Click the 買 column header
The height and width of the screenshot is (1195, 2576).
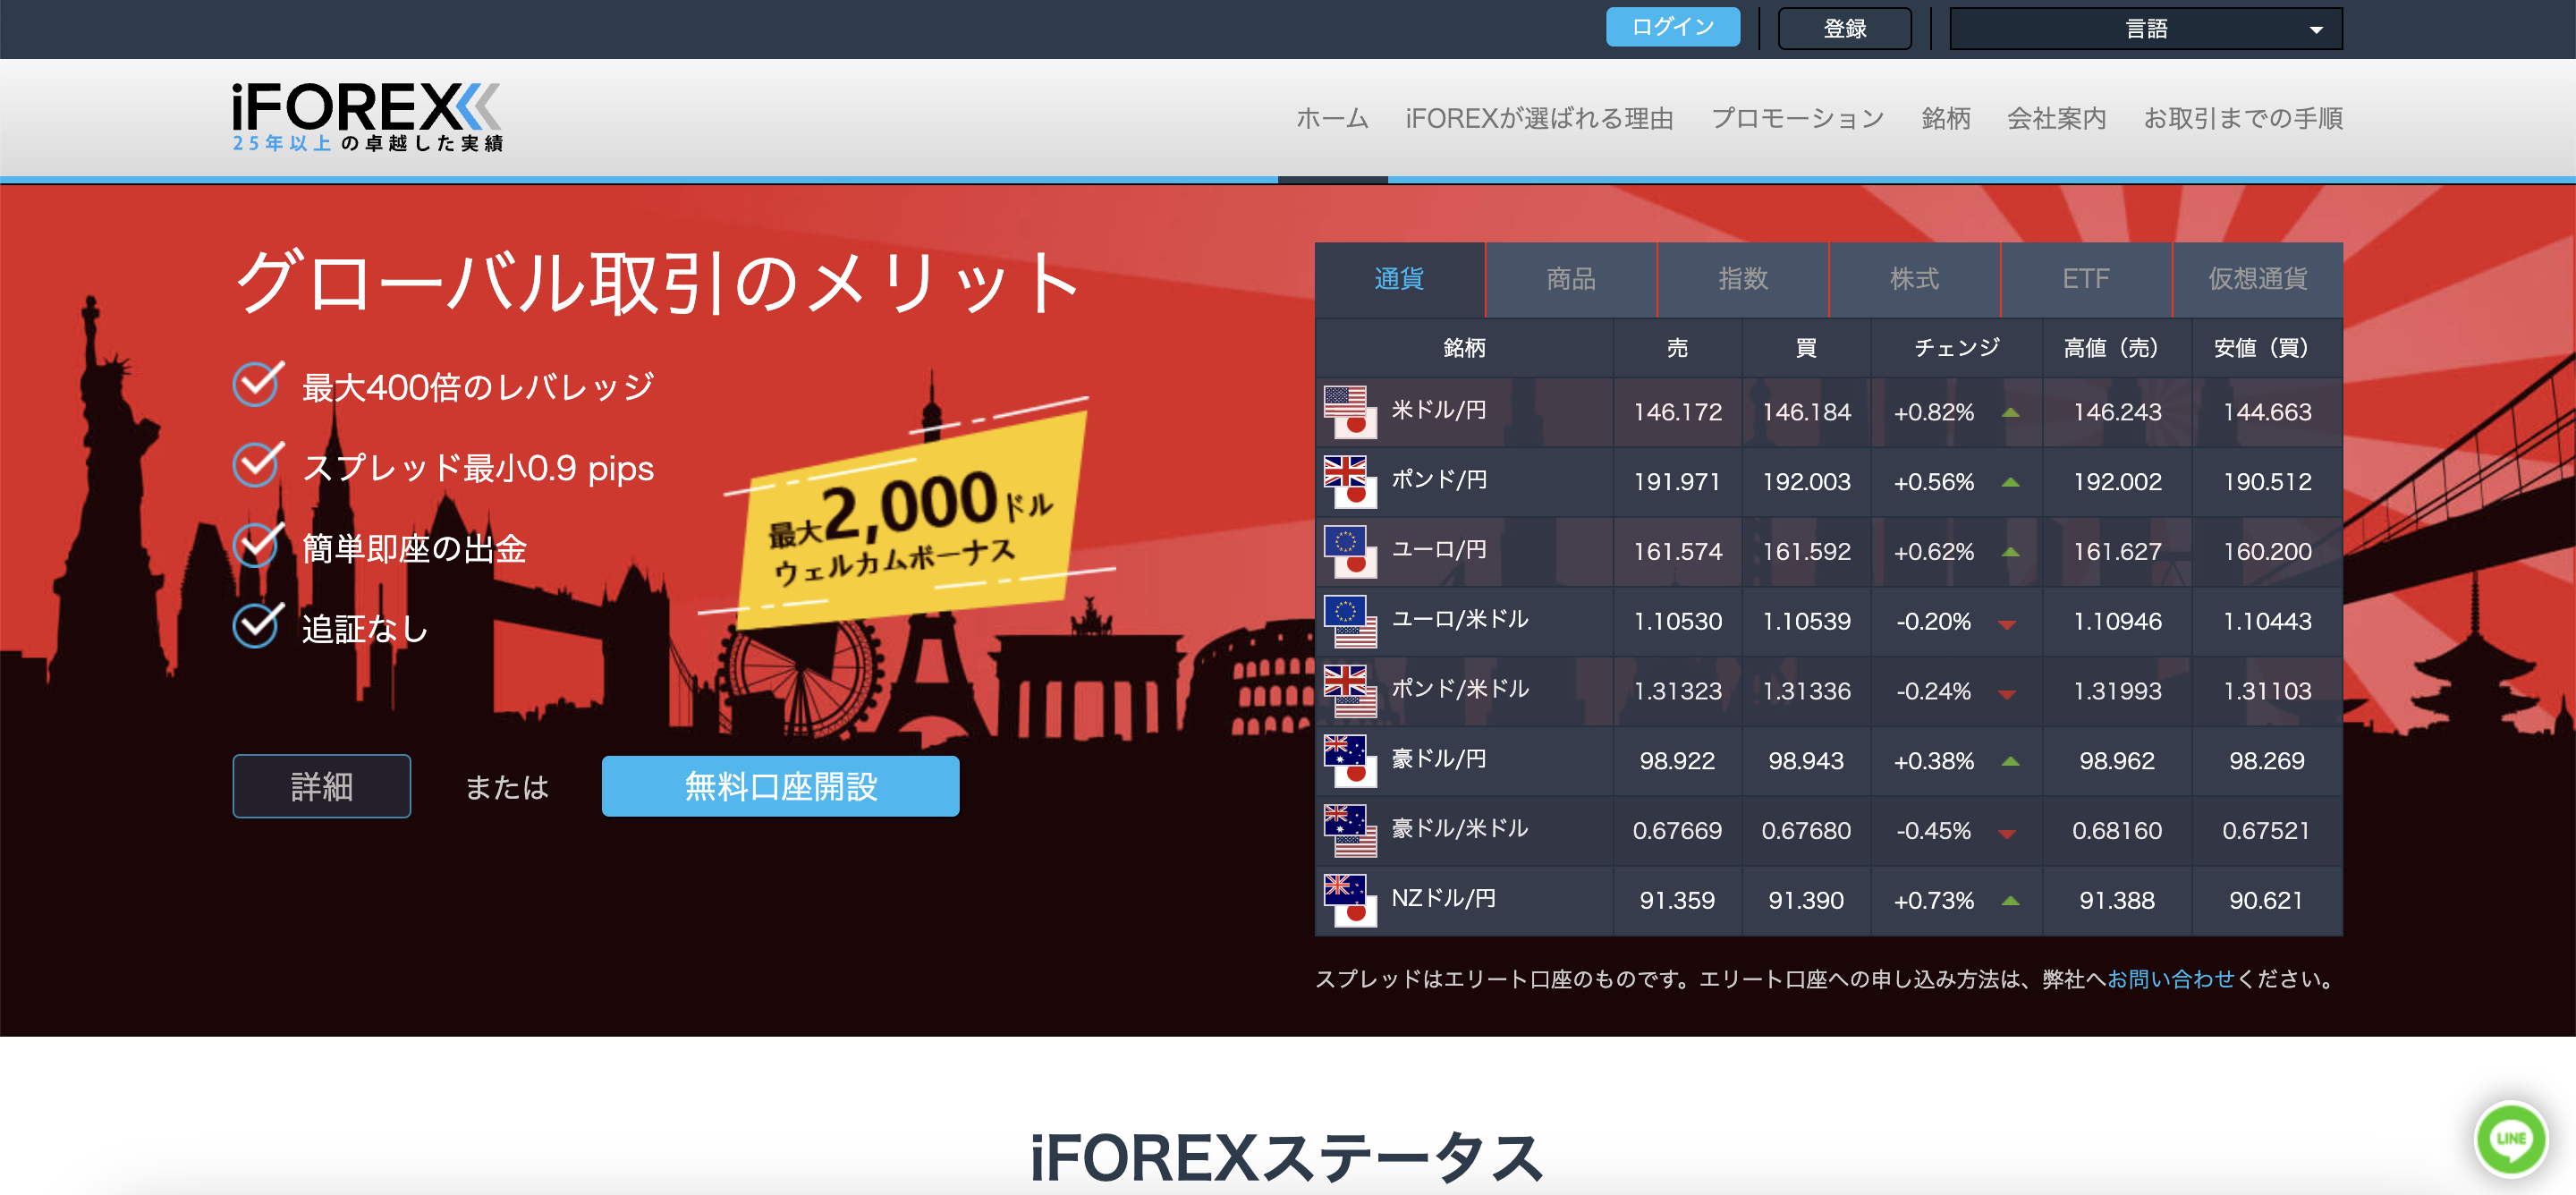point(1806,348)
